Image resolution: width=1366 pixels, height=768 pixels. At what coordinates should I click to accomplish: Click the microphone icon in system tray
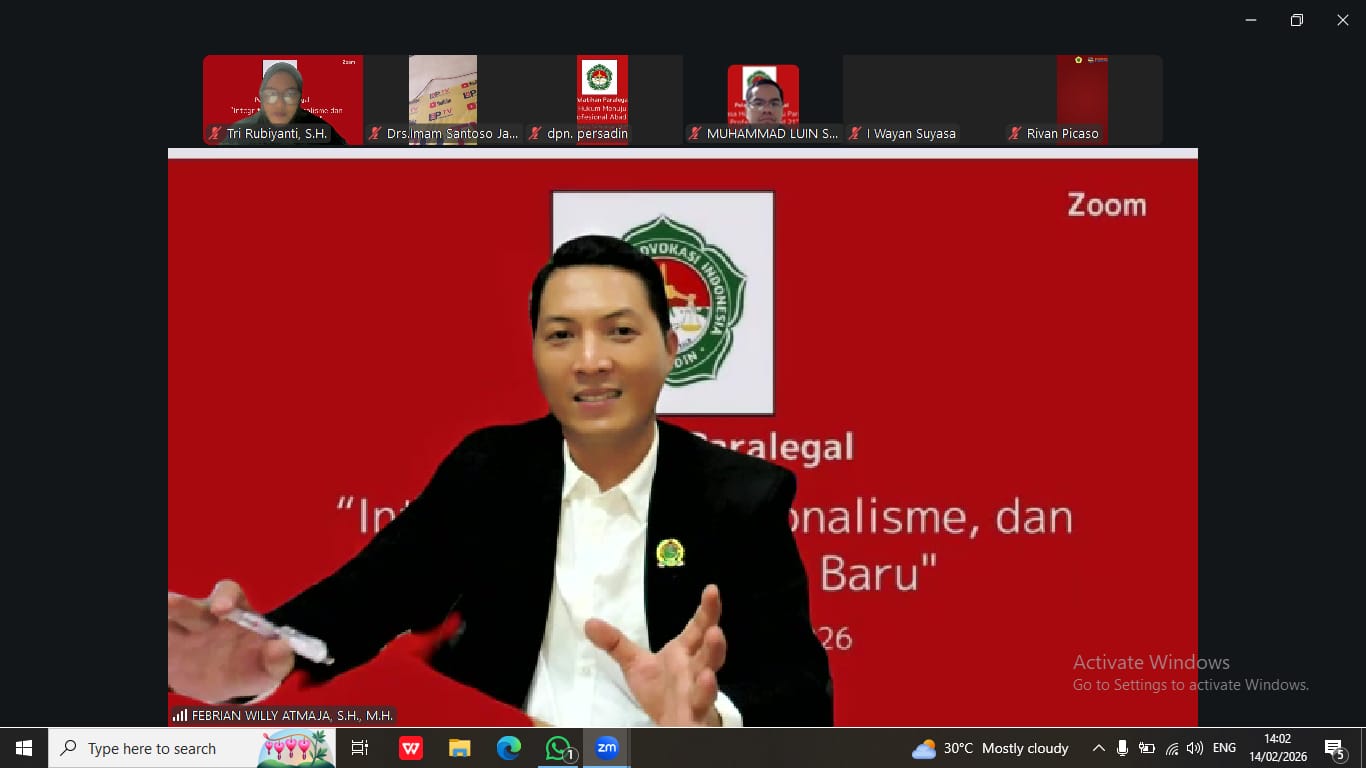pos(1122,748)
